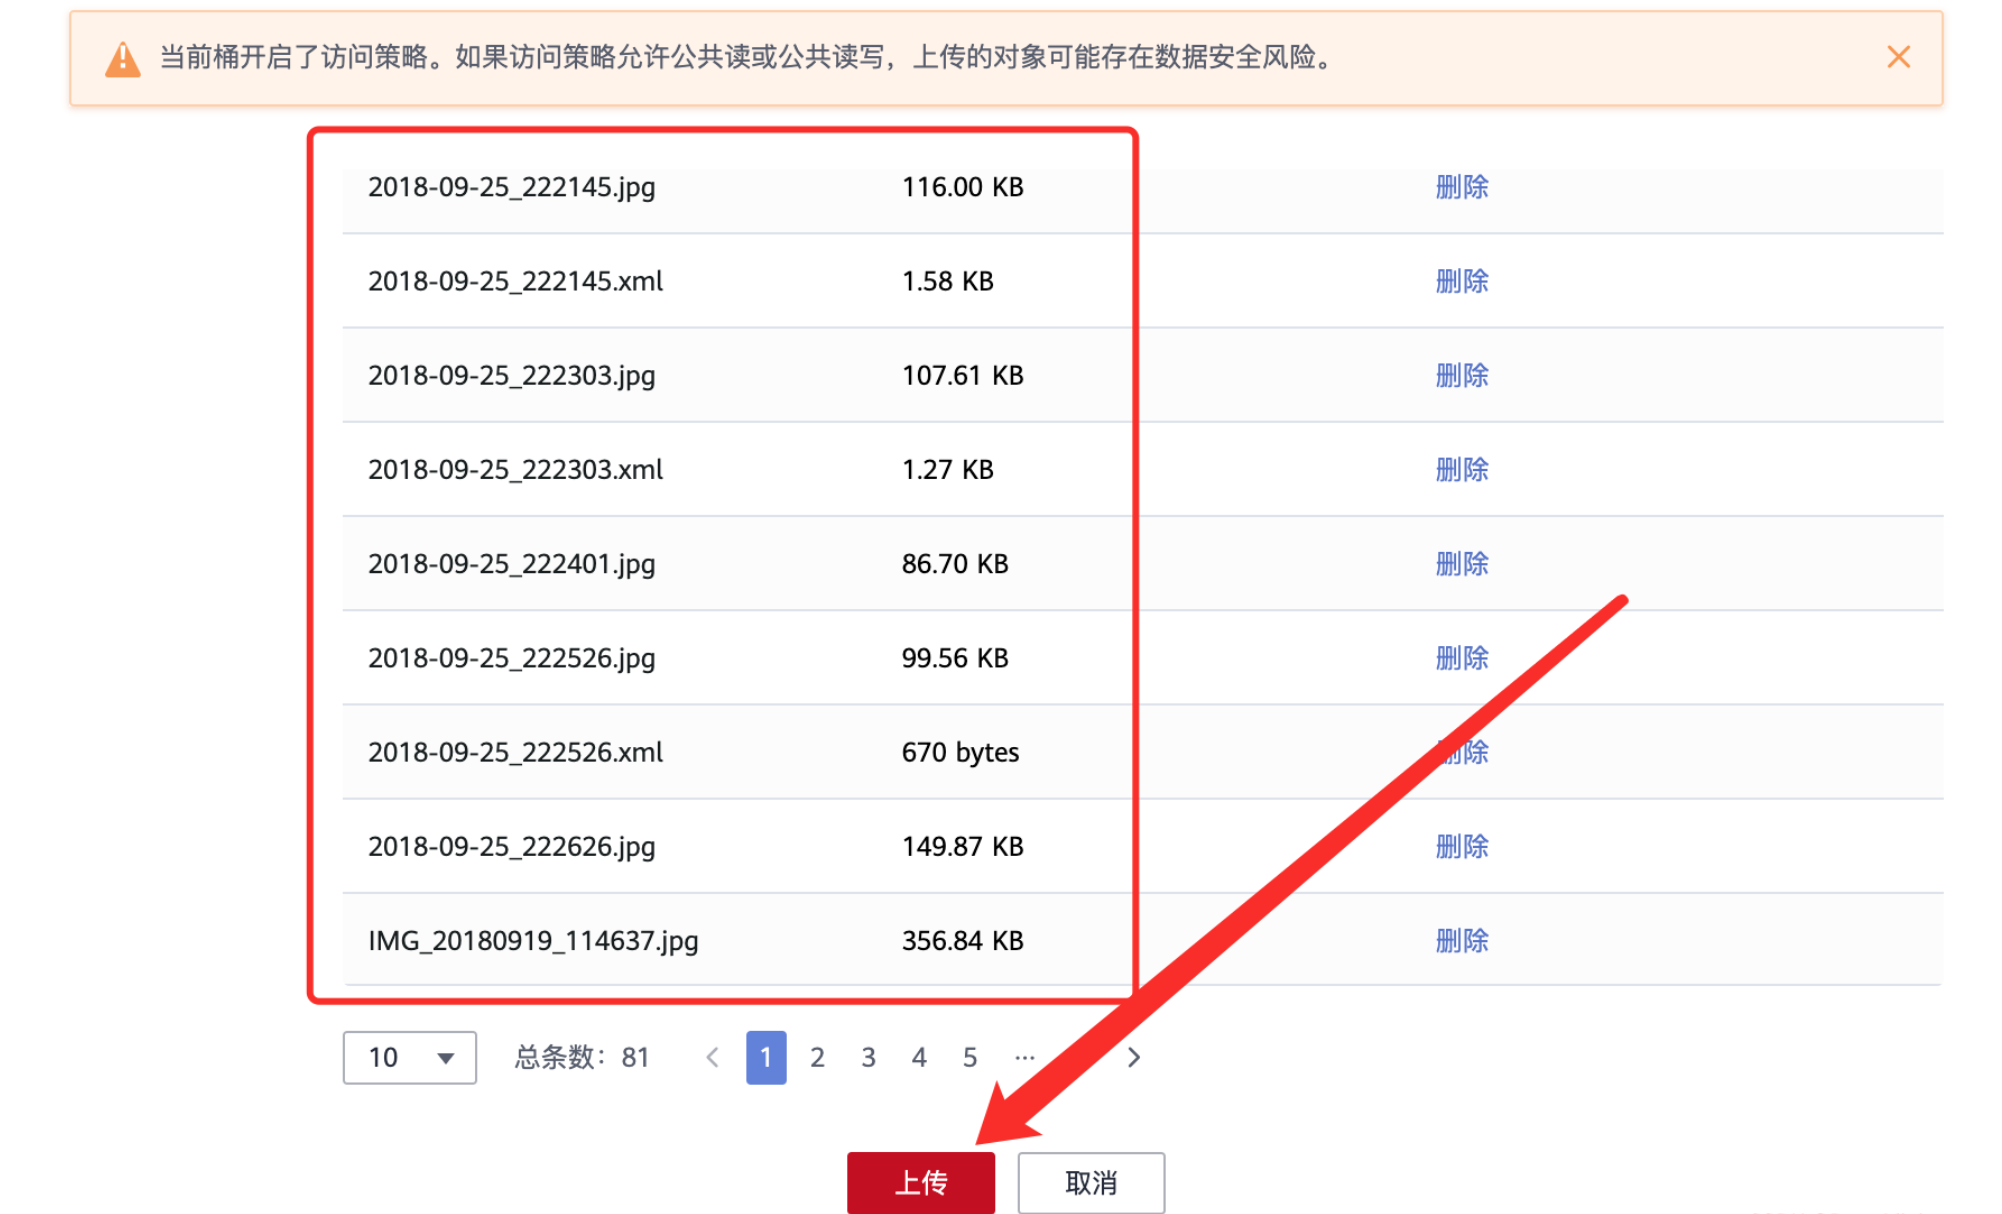2002x1214 pixels.
Task: Jump to page 2
Action: (817, 1057)
